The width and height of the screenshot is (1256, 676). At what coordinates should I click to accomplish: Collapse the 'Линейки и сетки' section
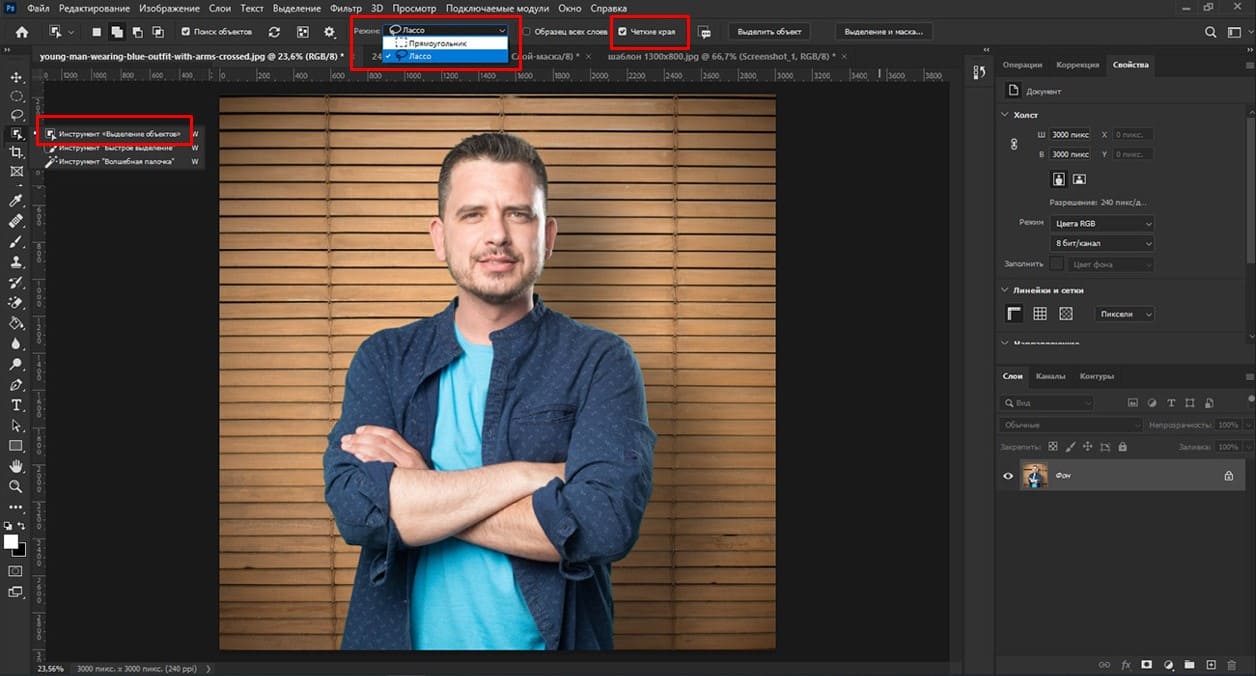(x=1006, y=290)
